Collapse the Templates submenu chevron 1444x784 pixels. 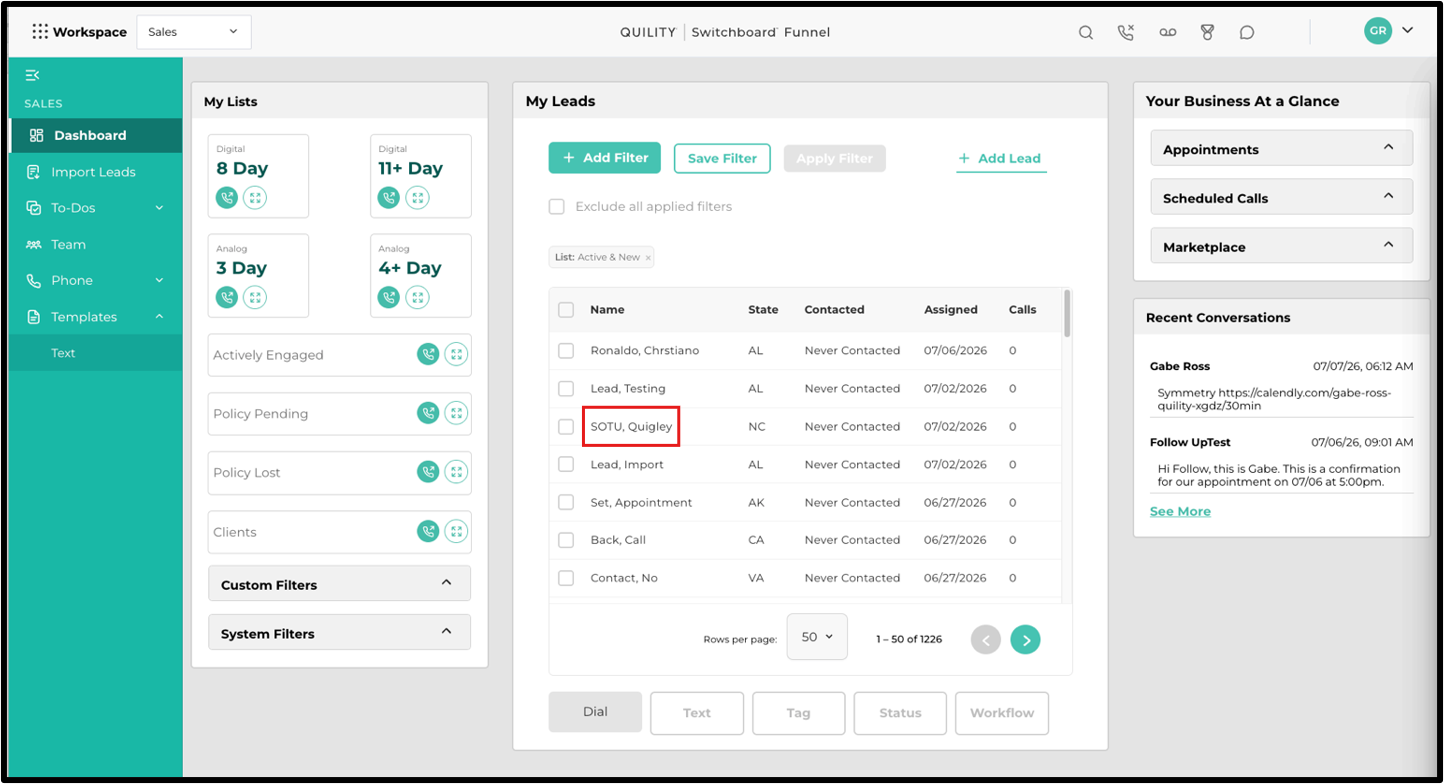point(159,317)
